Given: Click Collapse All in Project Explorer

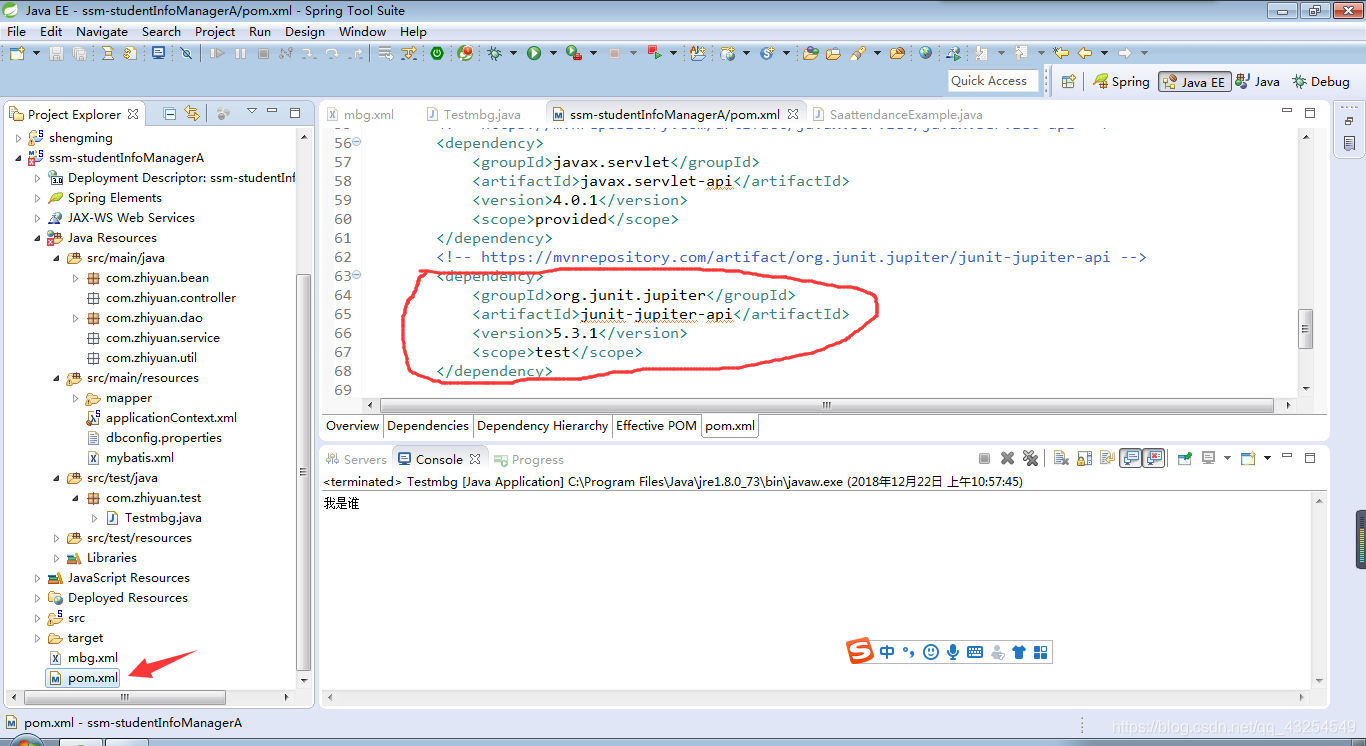Looking at the screenshot, I should click(169, 113).
